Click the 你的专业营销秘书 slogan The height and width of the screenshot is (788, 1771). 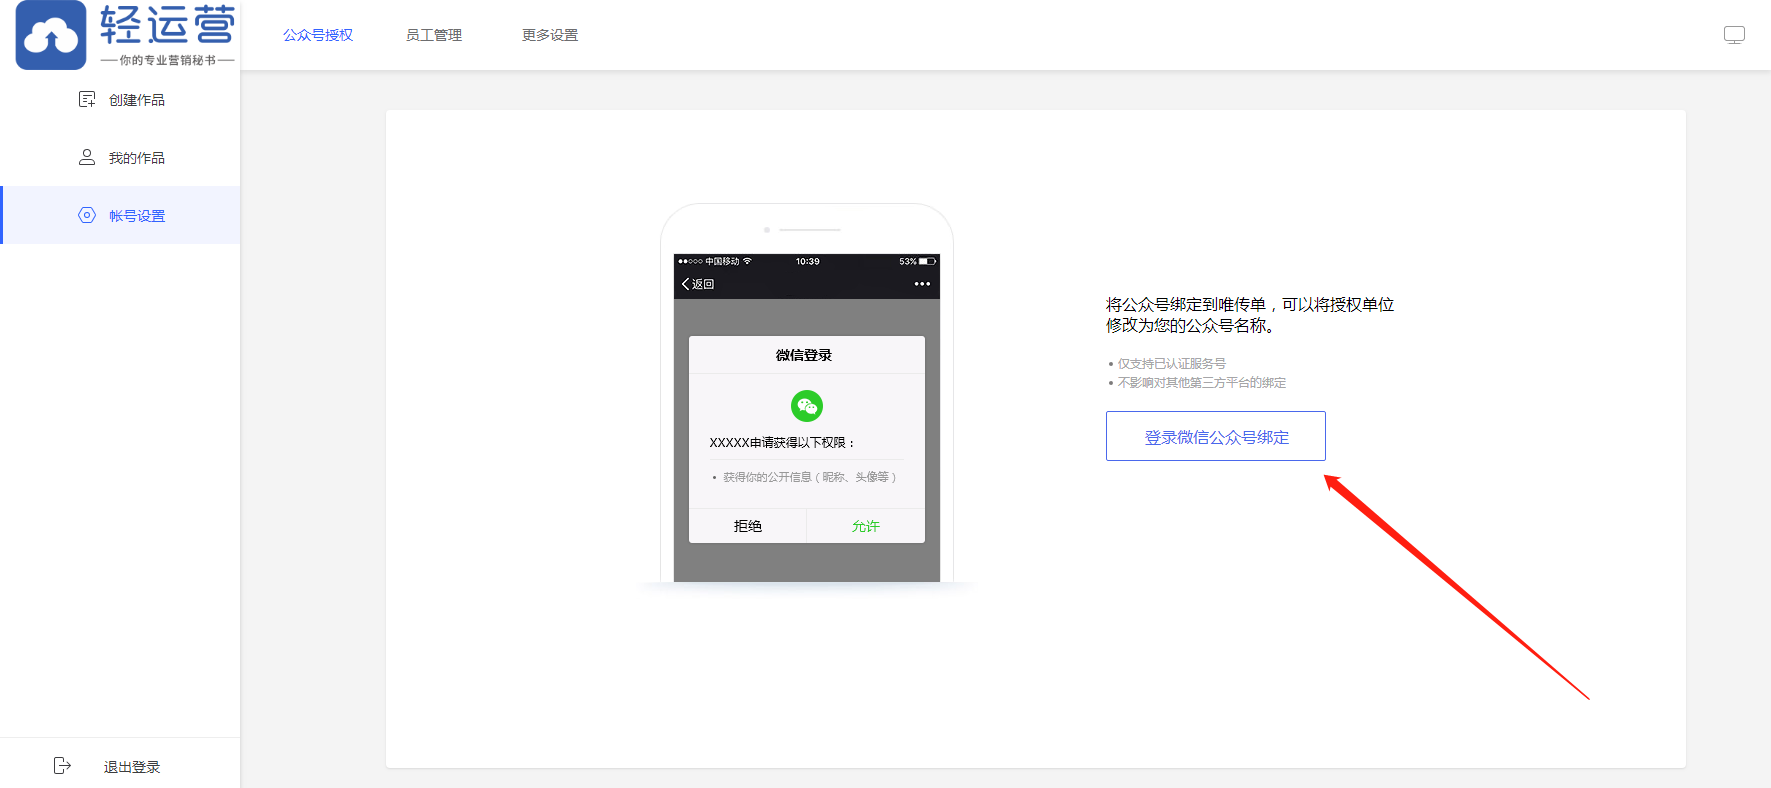tap(168, 60)
